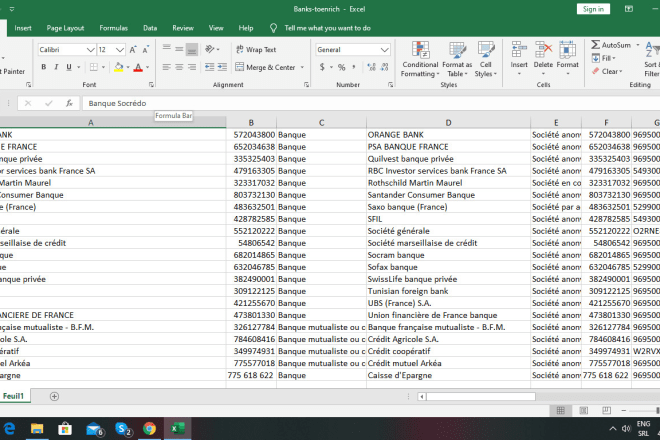Click the text orientation icon

(x=210, y=49)
